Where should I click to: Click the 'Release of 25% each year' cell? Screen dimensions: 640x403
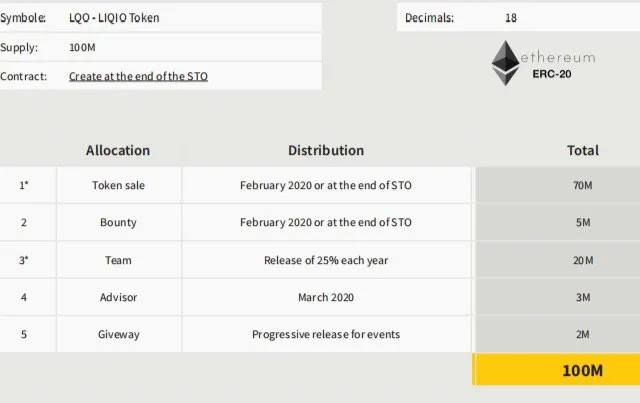[326, 260]
